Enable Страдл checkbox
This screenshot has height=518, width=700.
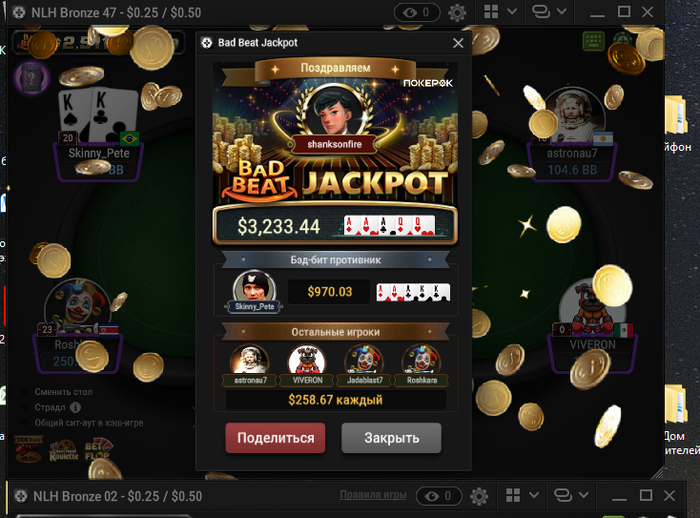(x=25, y=407)
